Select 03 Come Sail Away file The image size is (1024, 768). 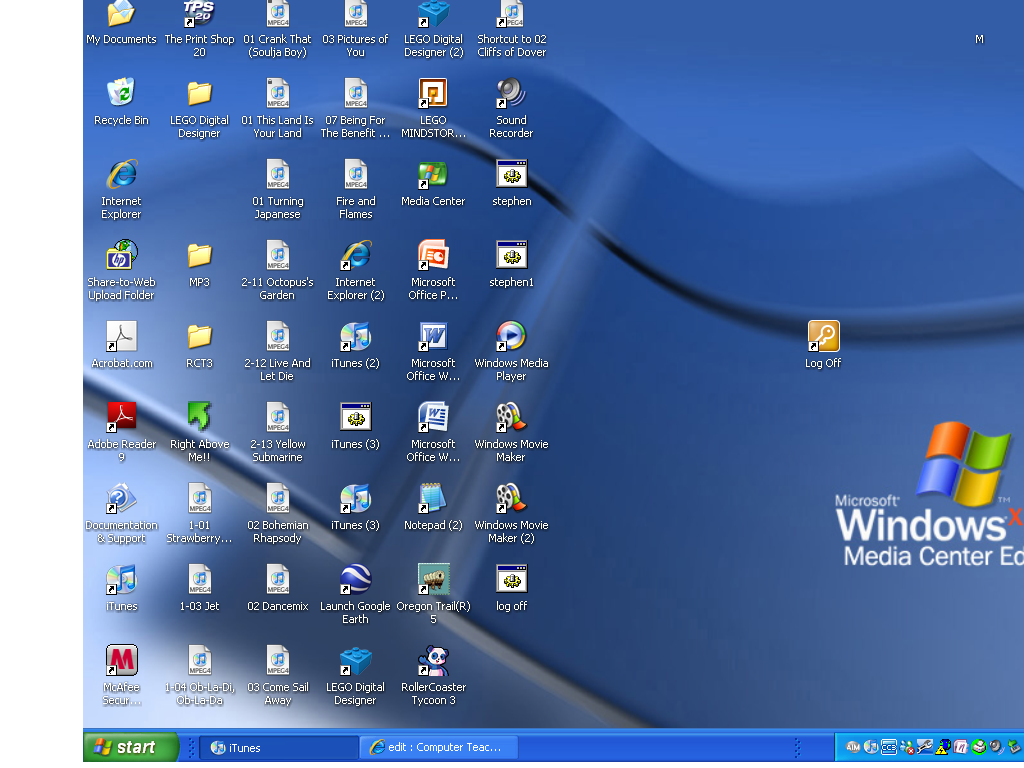pyautogui.click(x=278, y=675)
